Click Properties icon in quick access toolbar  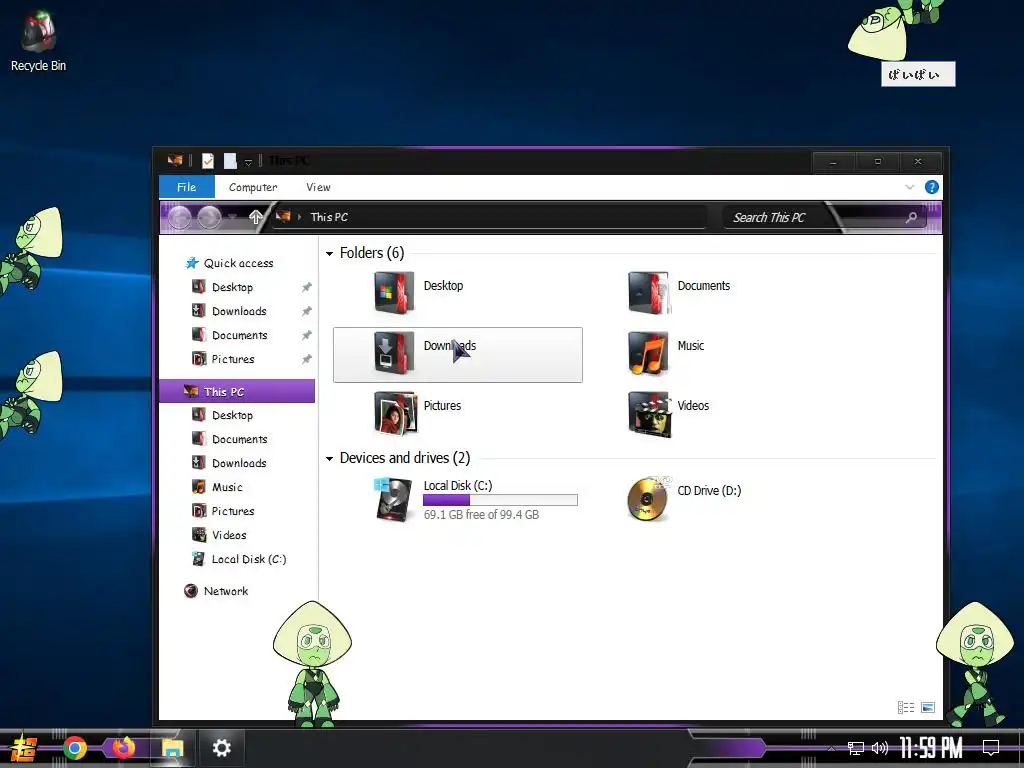[208, 161]
